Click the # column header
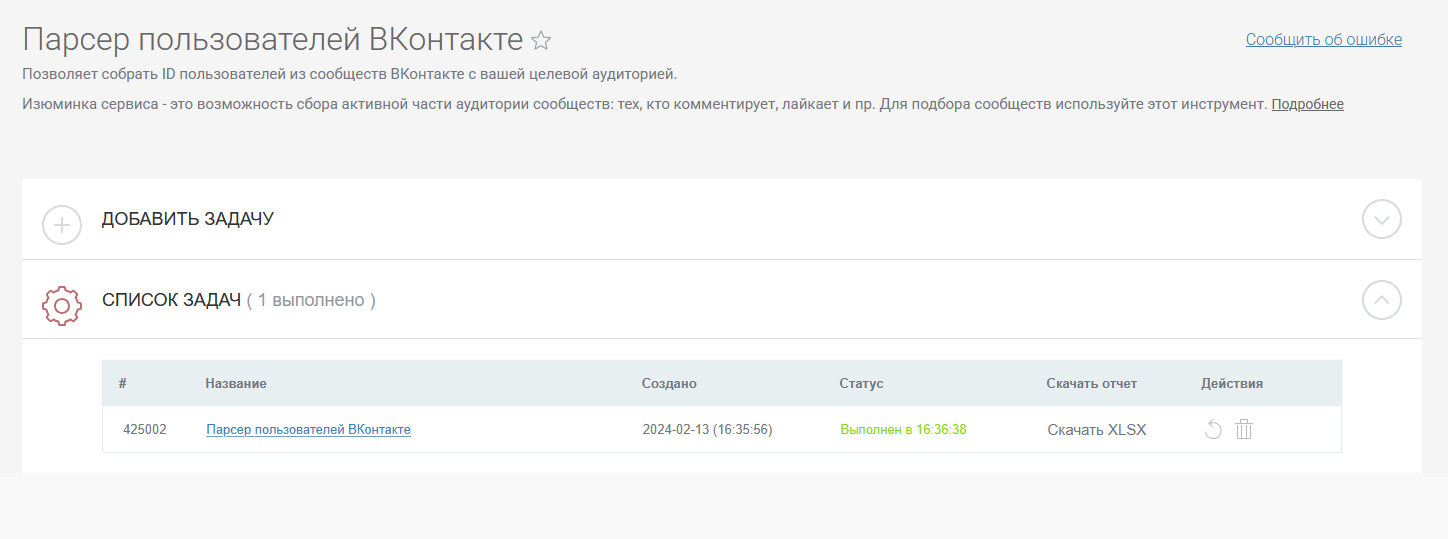 pos(122,384)
